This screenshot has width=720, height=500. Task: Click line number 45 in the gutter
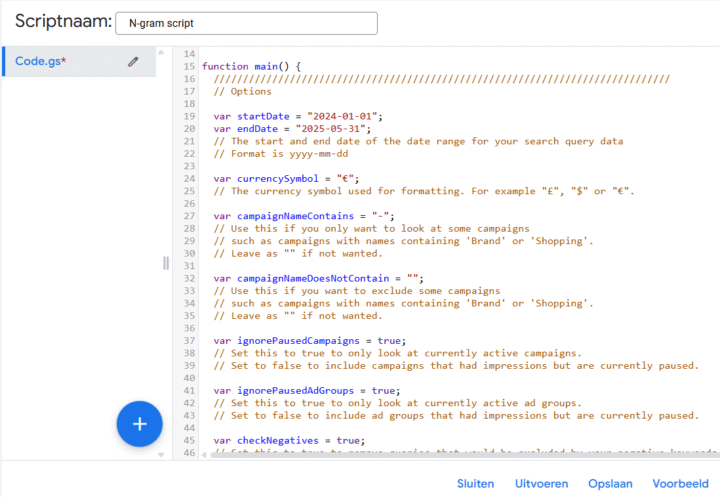point(189,440)
